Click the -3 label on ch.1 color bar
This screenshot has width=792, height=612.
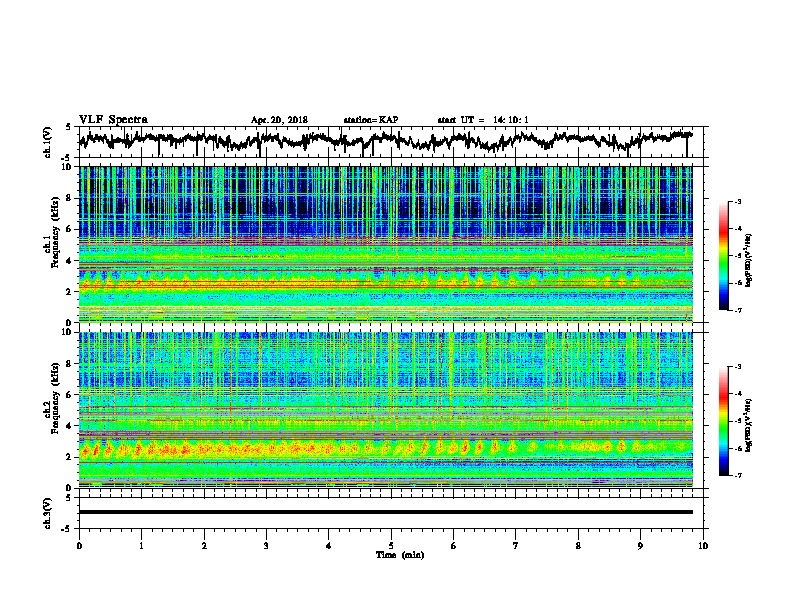(738, 201)
